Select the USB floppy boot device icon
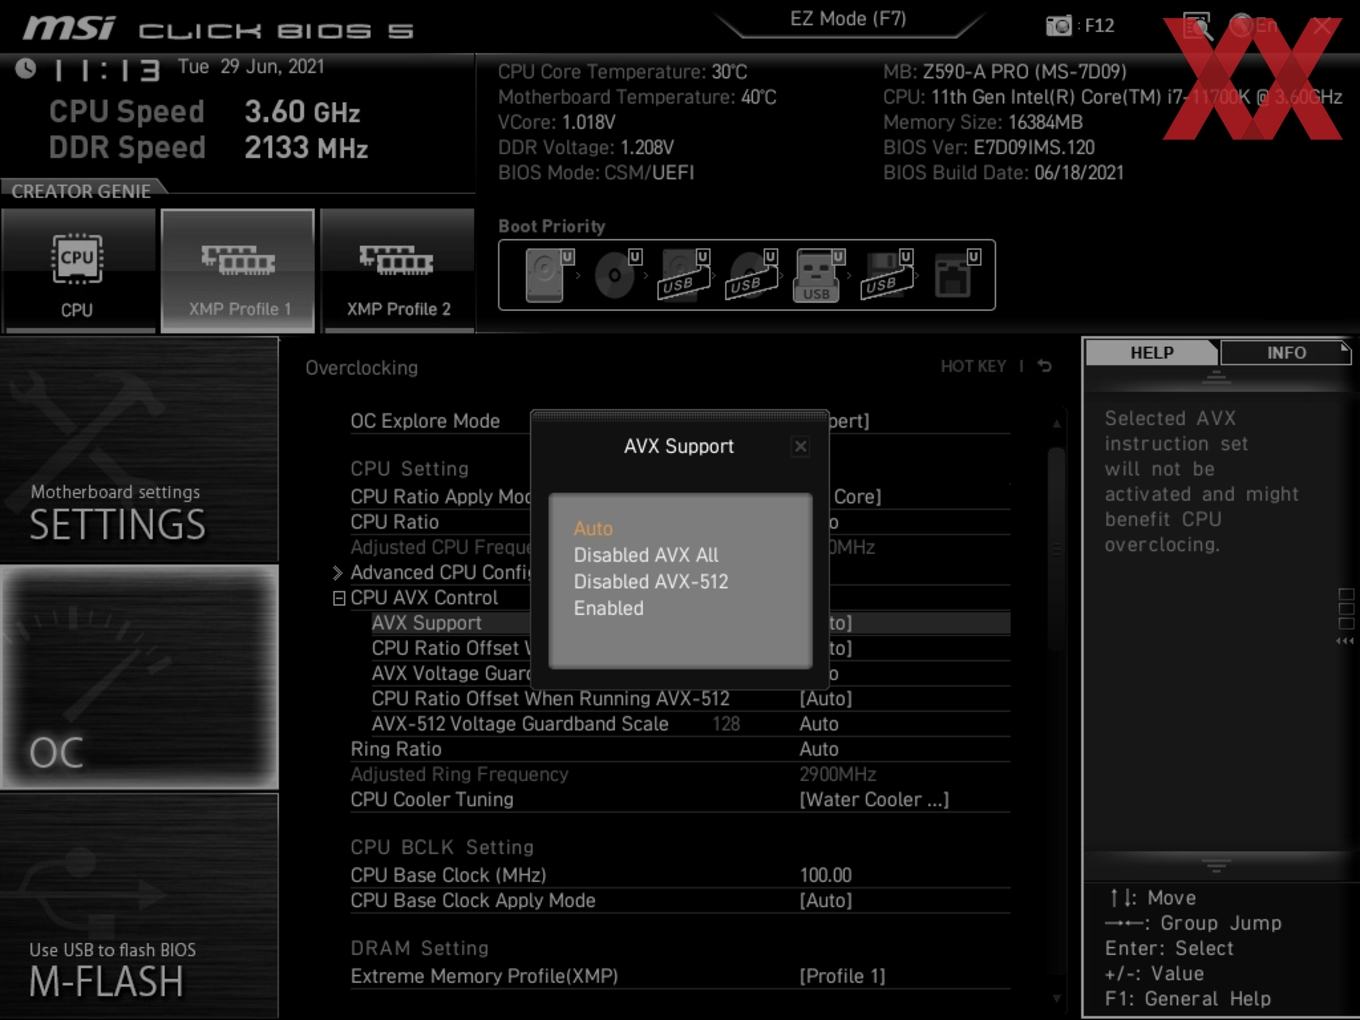This screenshot has height=1020, width=1360. (886, 275)
